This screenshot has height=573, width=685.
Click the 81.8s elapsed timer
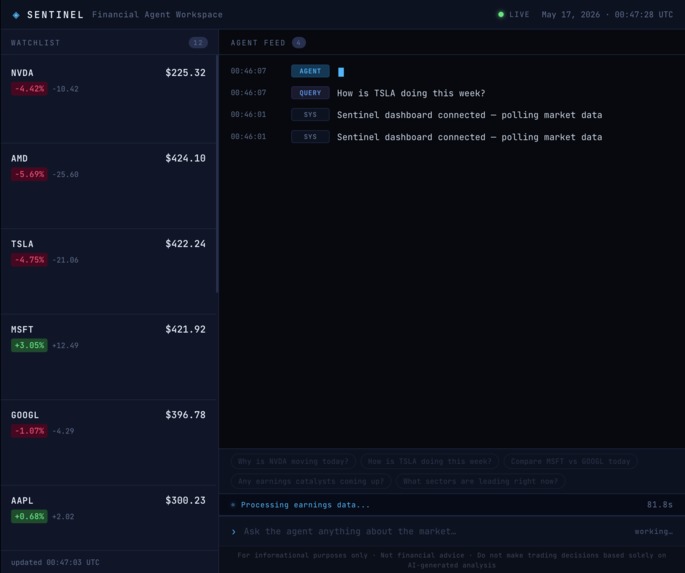(660, 505)
